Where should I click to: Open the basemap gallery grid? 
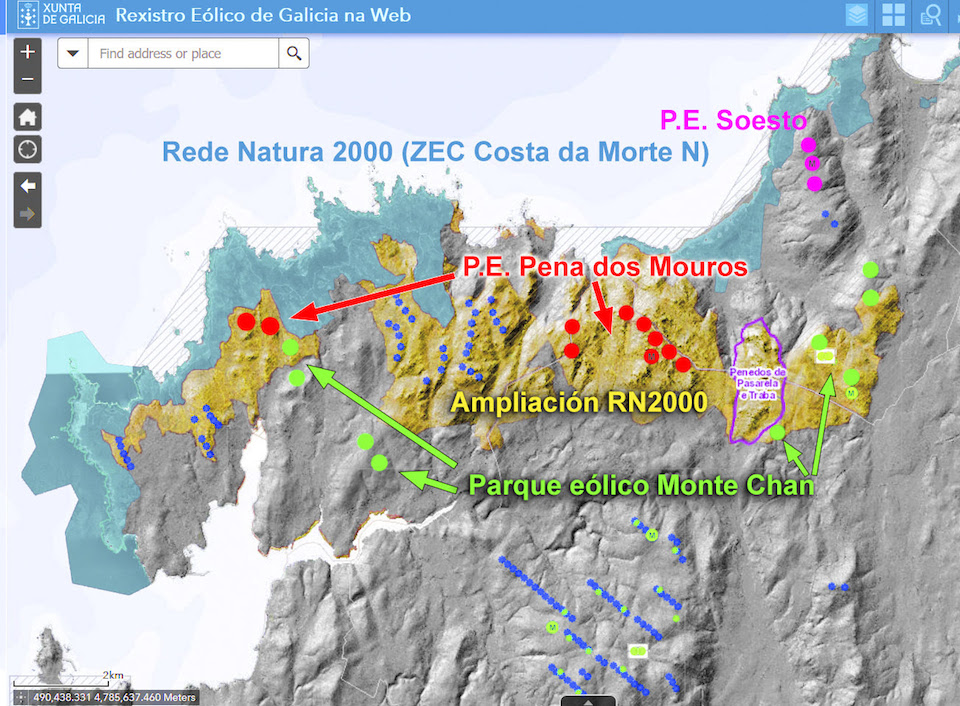click(x=893, y=16)
